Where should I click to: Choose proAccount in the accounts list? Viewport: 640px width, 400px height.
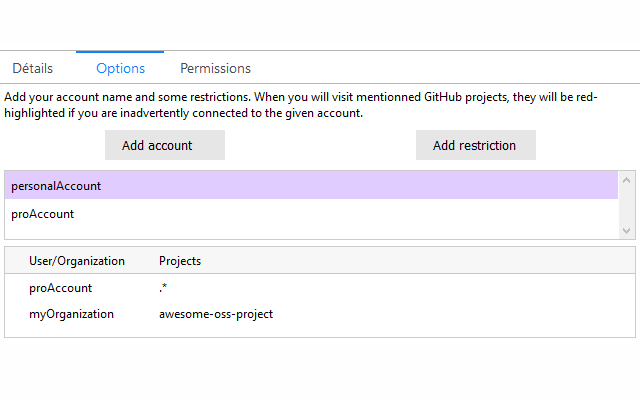(43, 213)
